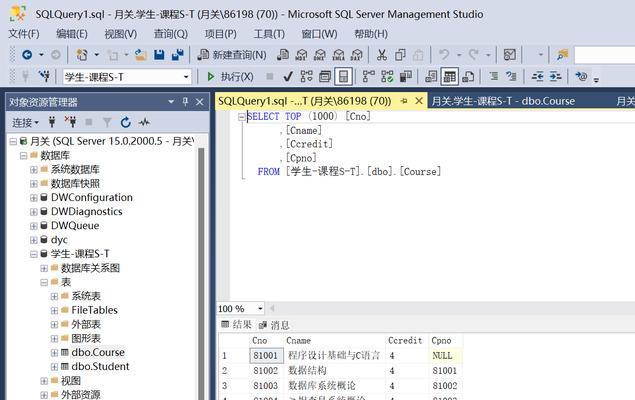Click the Object Explorer filter icon
Screen dimensions: 635x400
point(107,122)
